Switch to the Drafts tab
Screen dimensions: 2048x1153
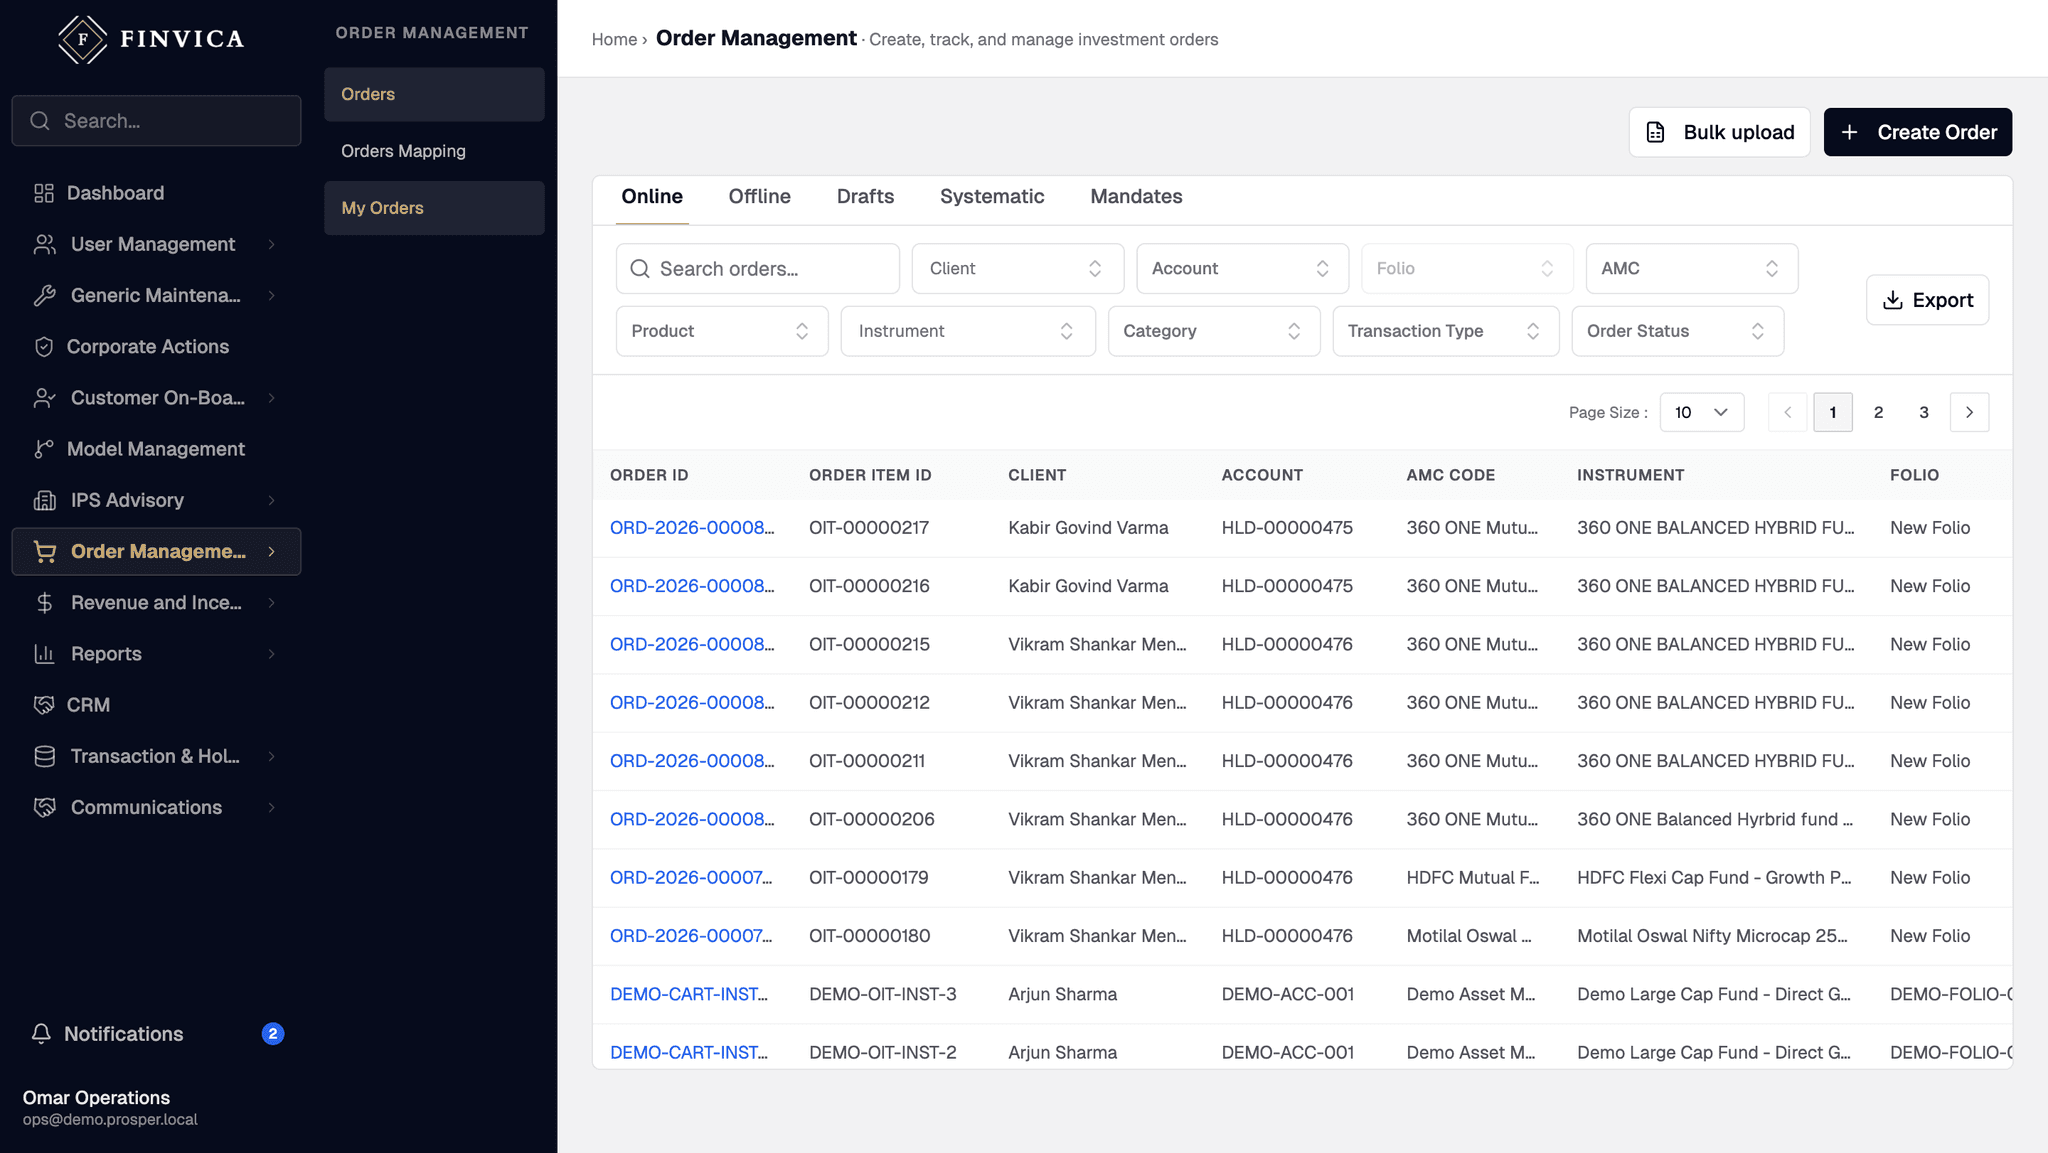866,197
